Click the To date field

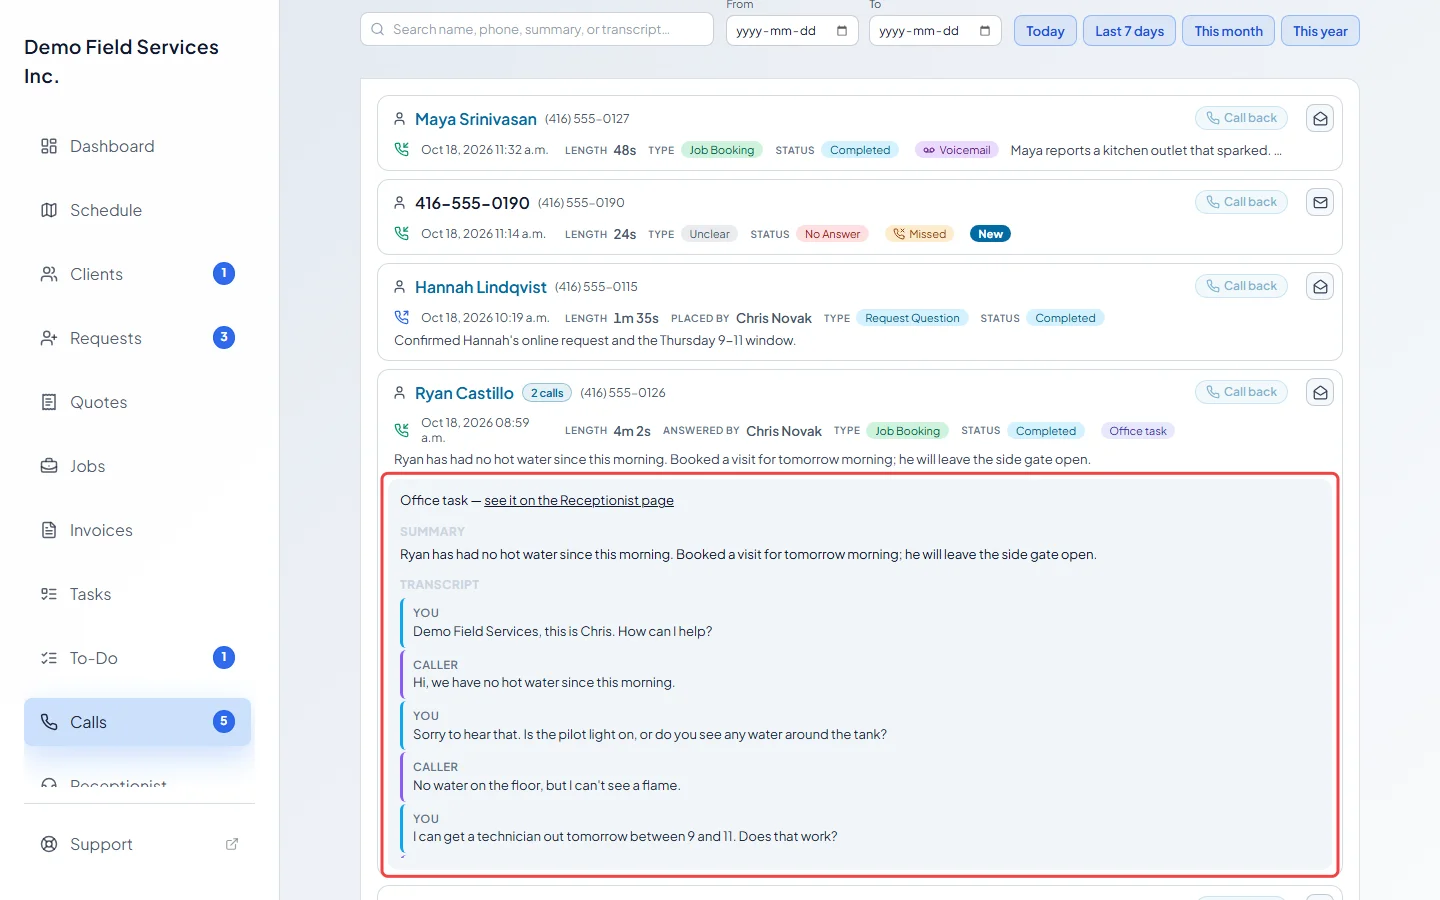click(x=935, y=31)
